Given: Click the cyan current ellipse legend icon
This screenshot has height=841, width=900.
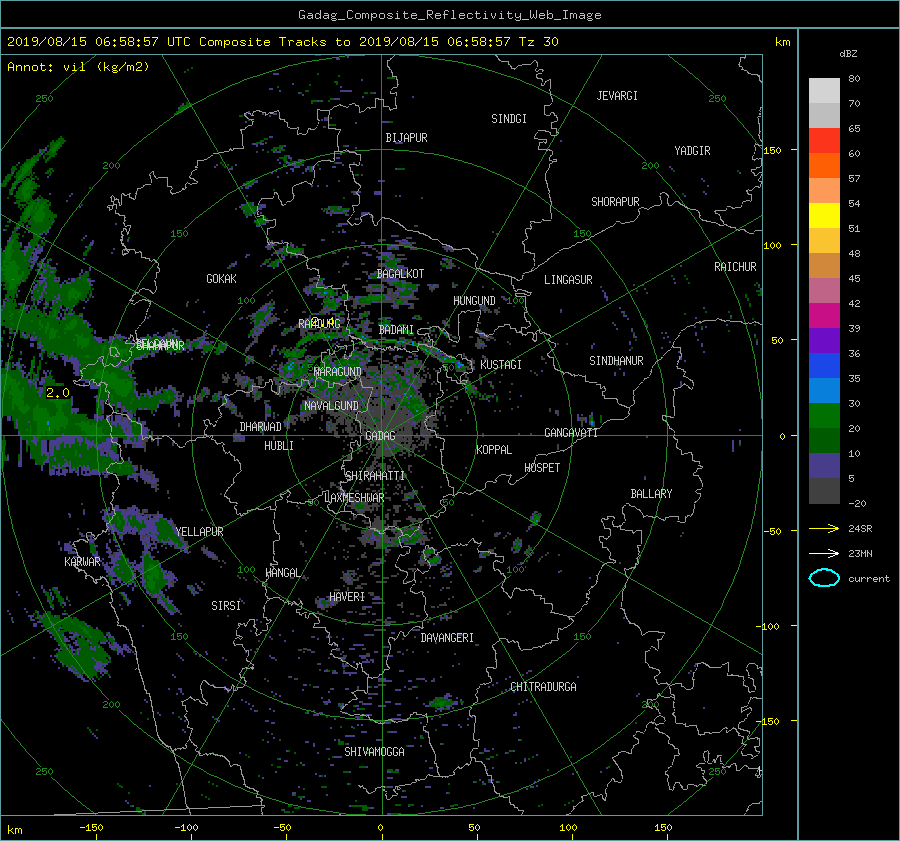Looking at the screenshot, I should tap(824, 578).
